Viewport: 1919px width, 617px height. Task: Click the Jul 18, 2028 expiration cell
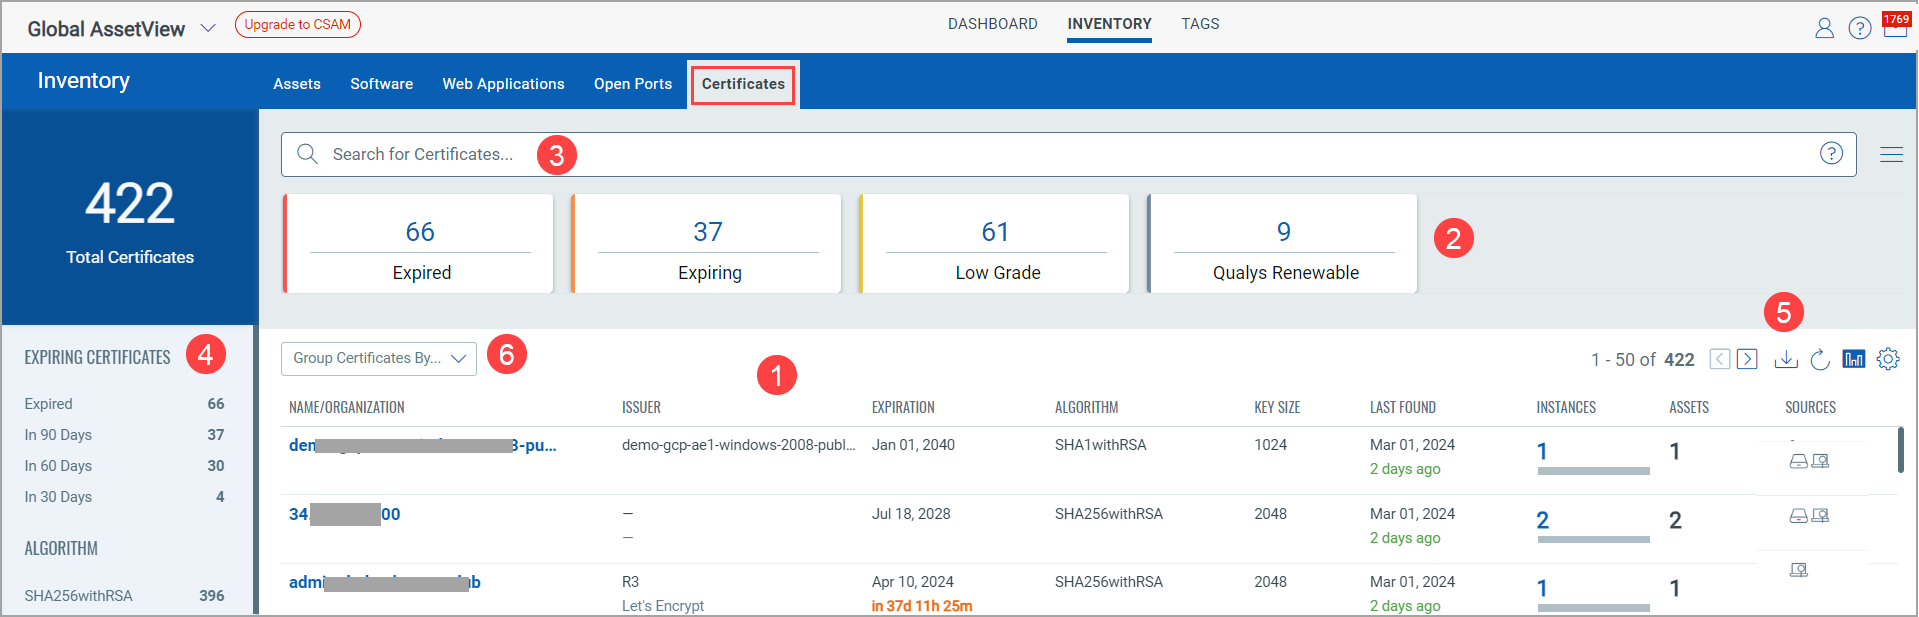911,514
